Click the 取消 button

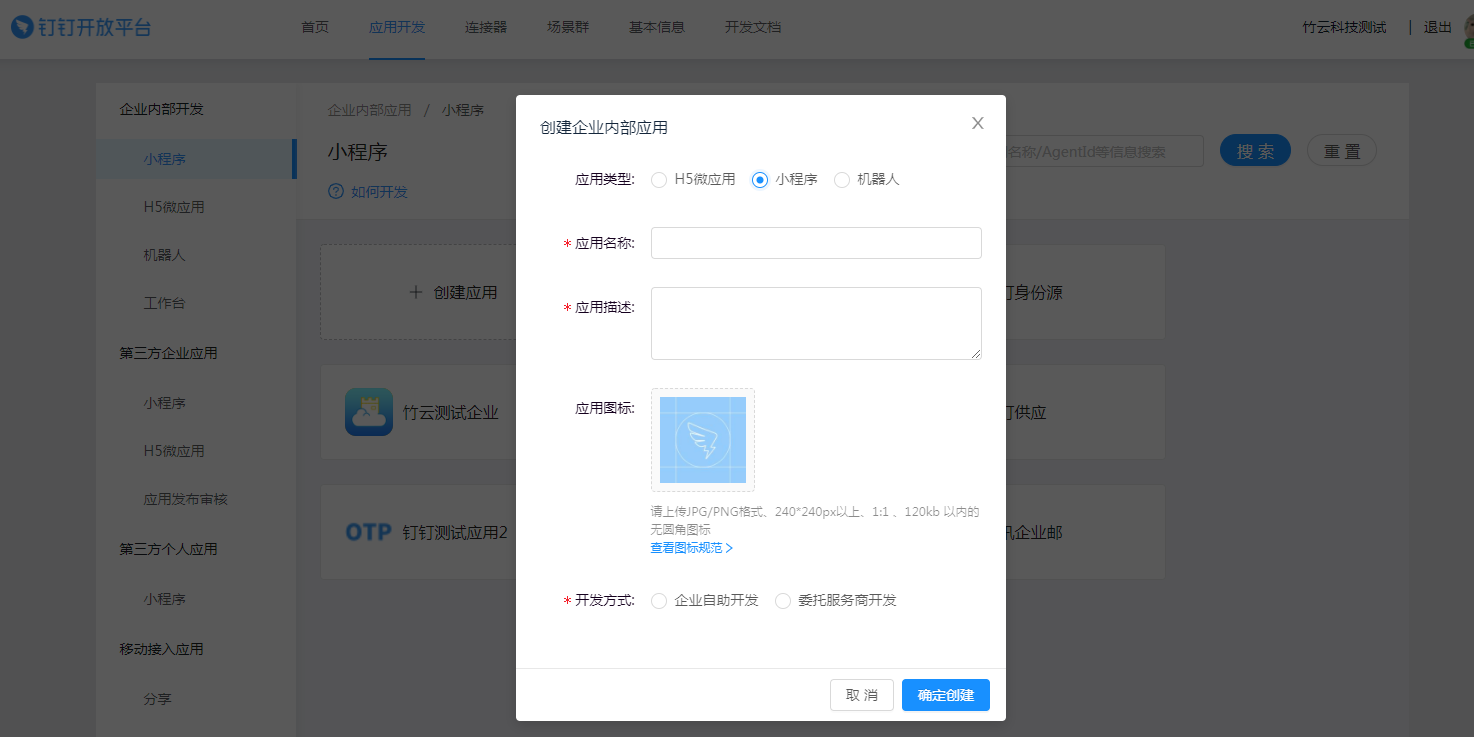(862, 695)
